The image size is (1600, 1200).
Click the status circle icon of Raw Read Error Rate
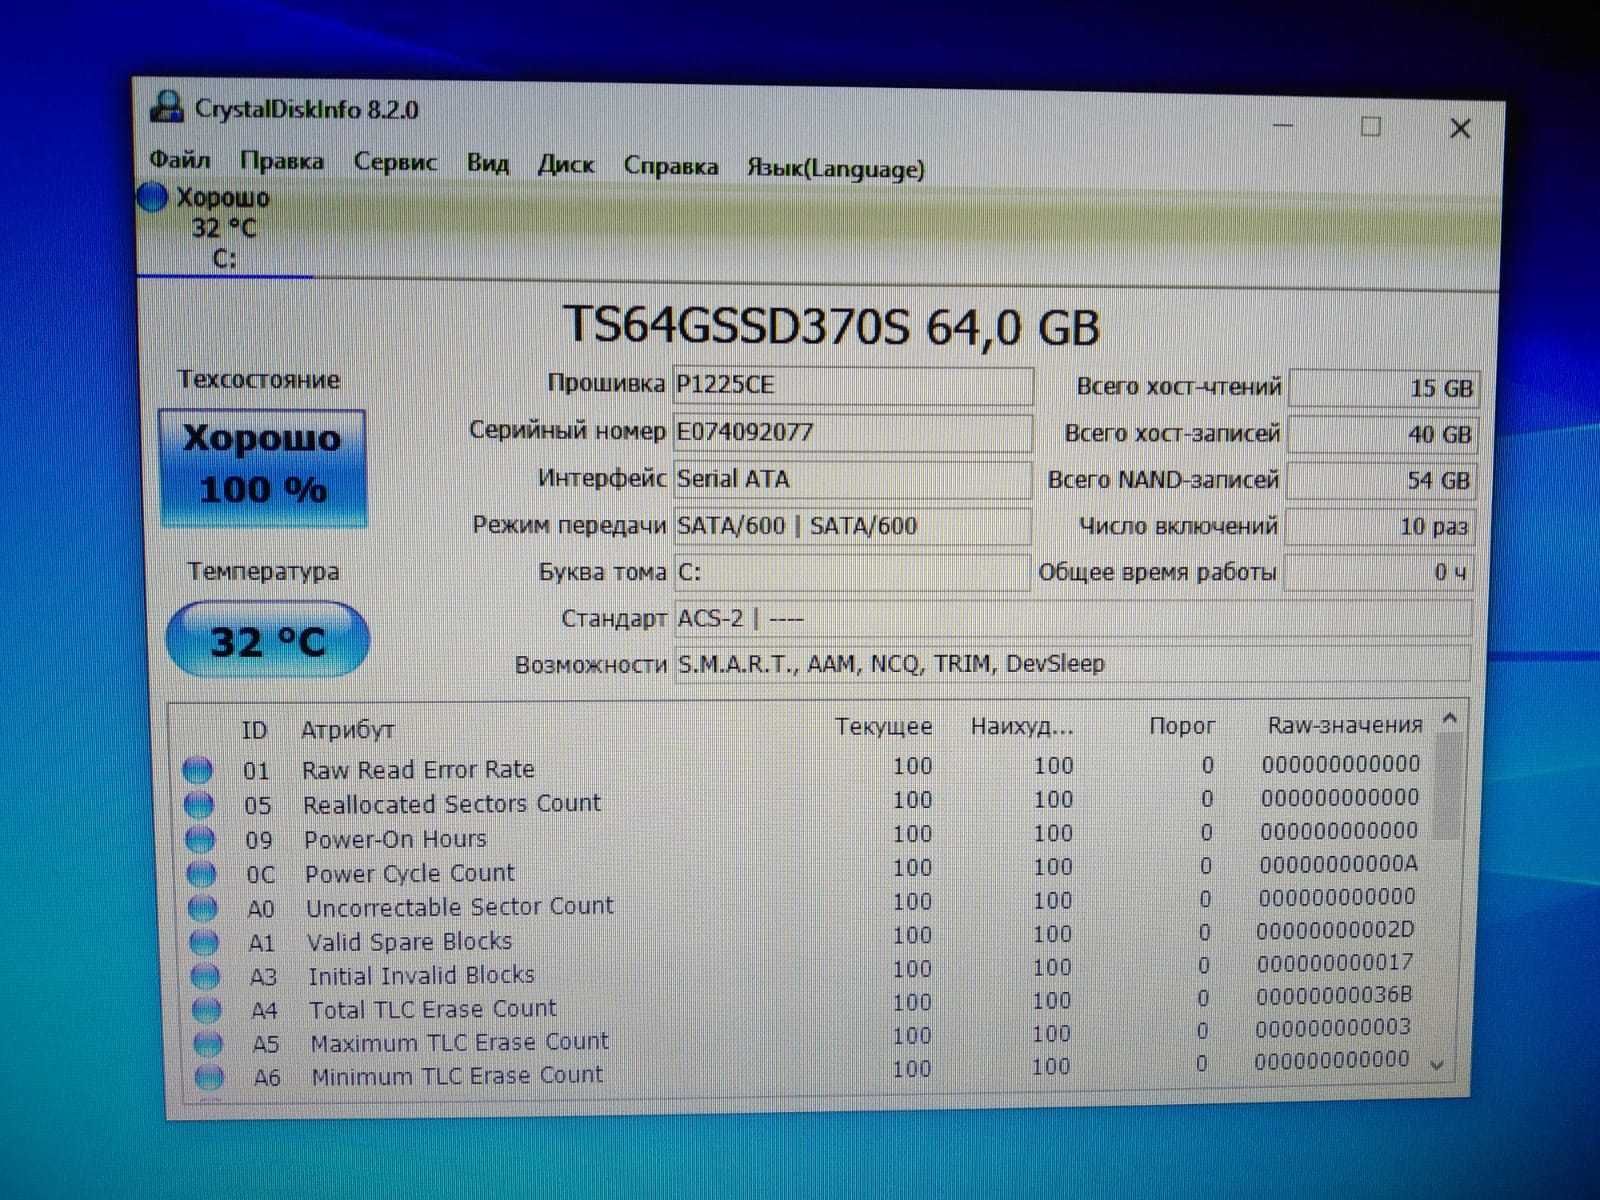198,770
